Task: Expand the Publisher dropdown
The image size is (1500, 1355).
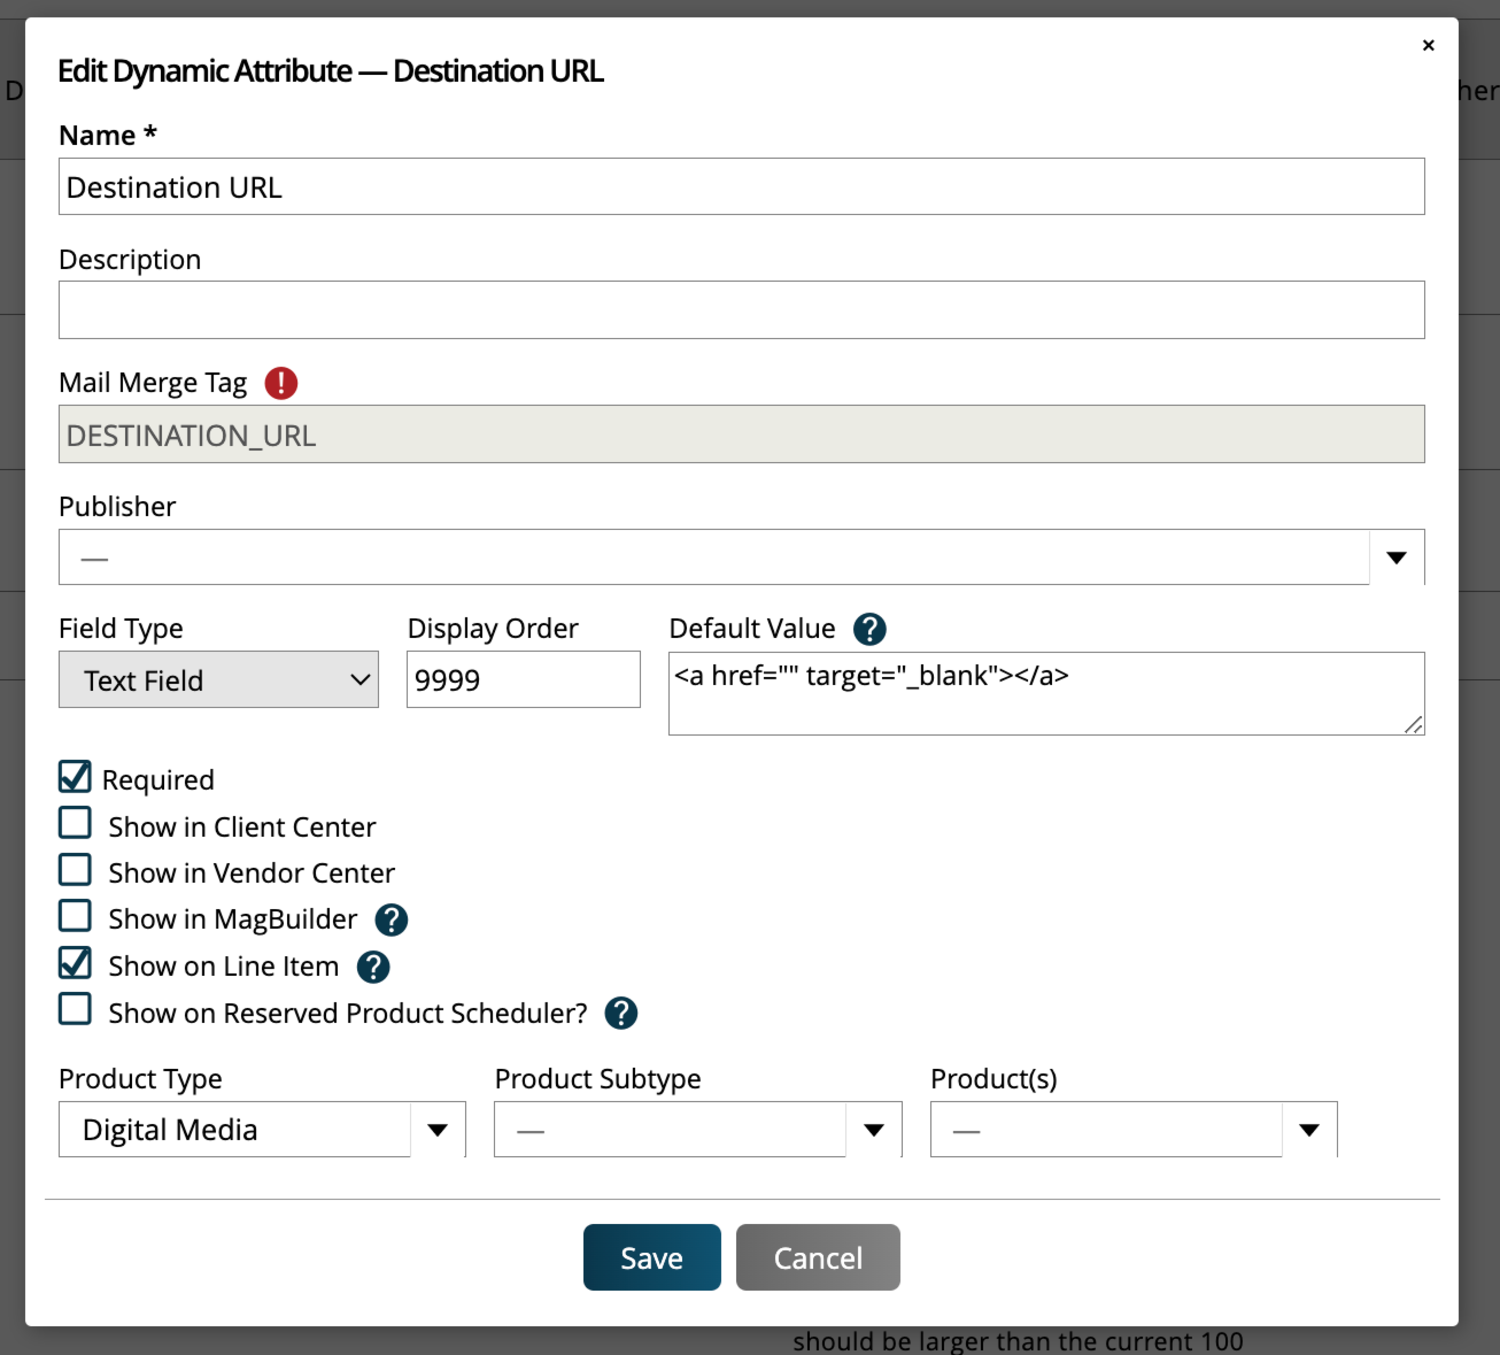Action: click(1396, 557)
